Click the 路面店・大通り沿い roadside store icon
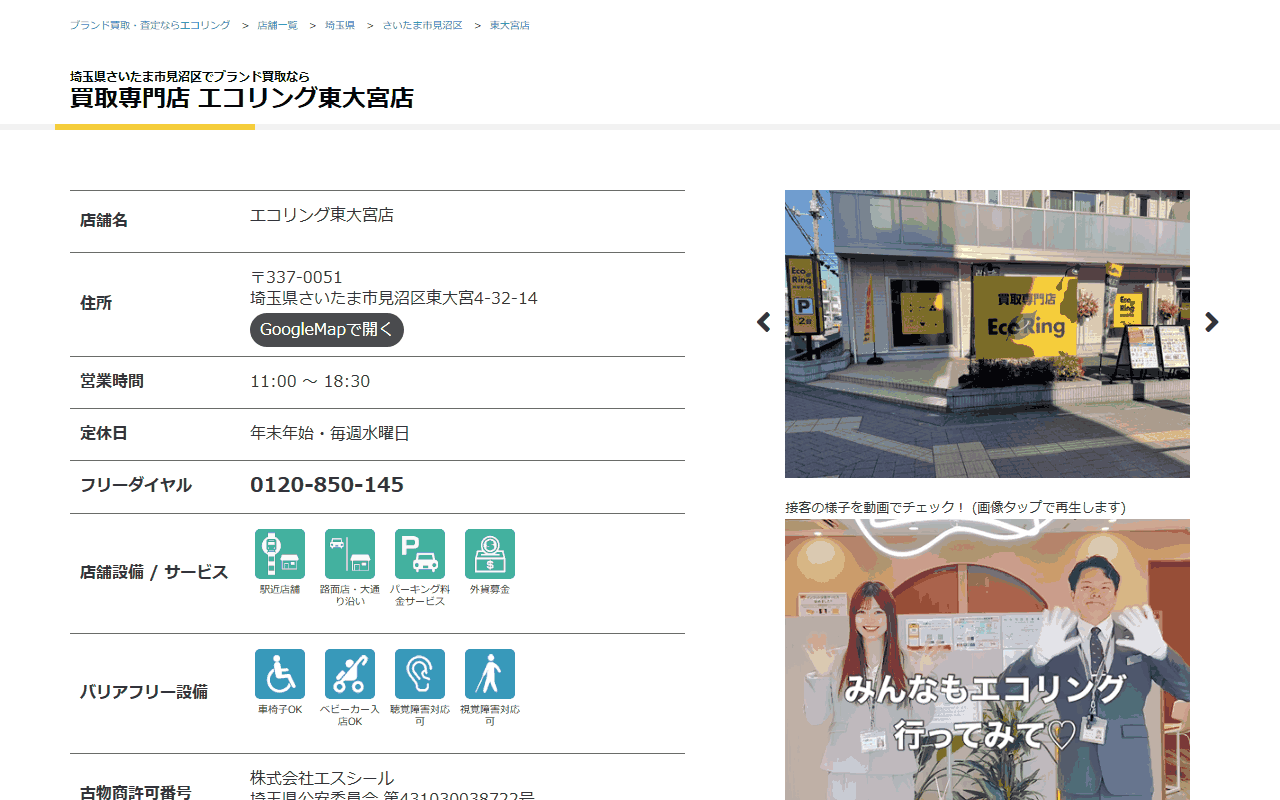This screenshot has height=800, width=1280. tap(350, 554)
